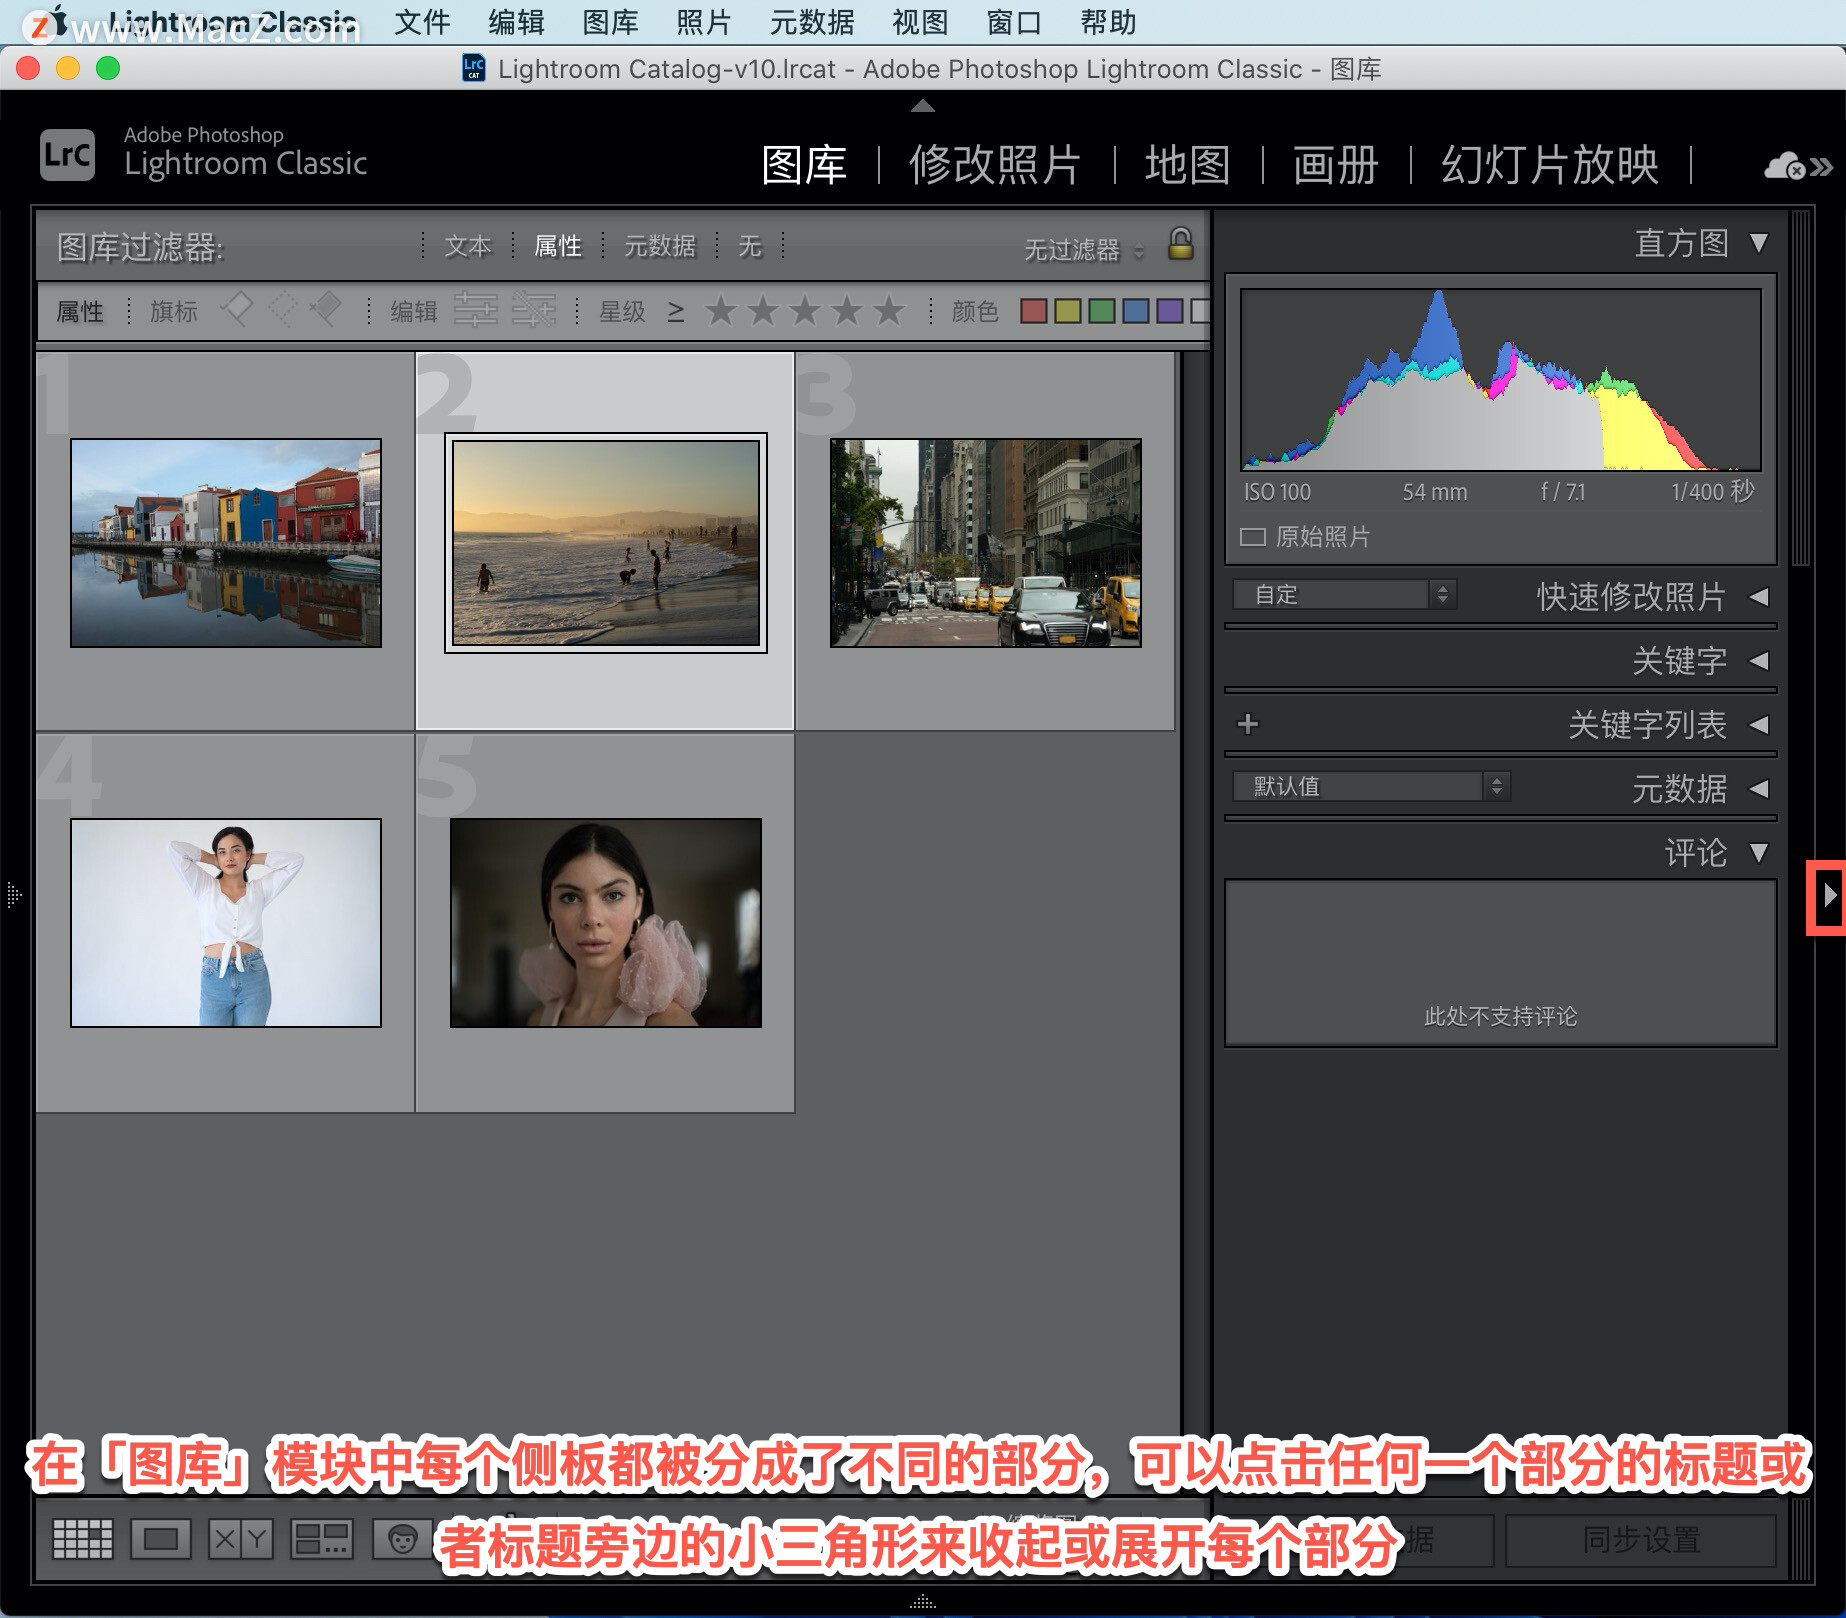Expand the 元数据 panel triangle
The height and width of the screenshot is (1618, 1846).
coord(1759,789)
